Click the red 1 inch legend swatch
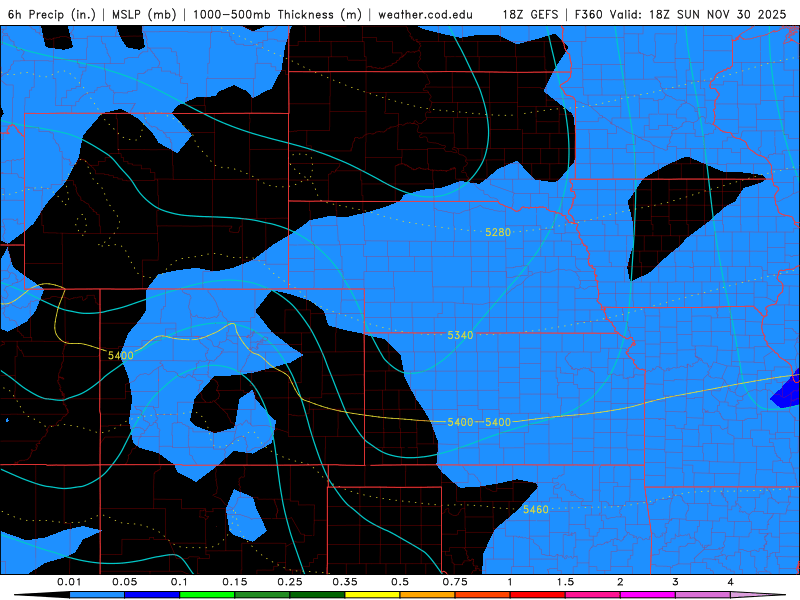This screenshot has height=600, width=800. 538,595
